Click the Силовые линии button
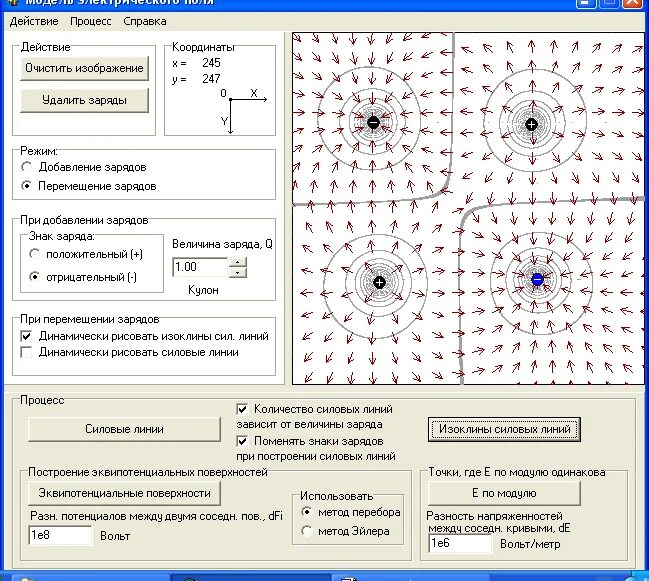Screen dimensions: 649x581 [124, 429]
